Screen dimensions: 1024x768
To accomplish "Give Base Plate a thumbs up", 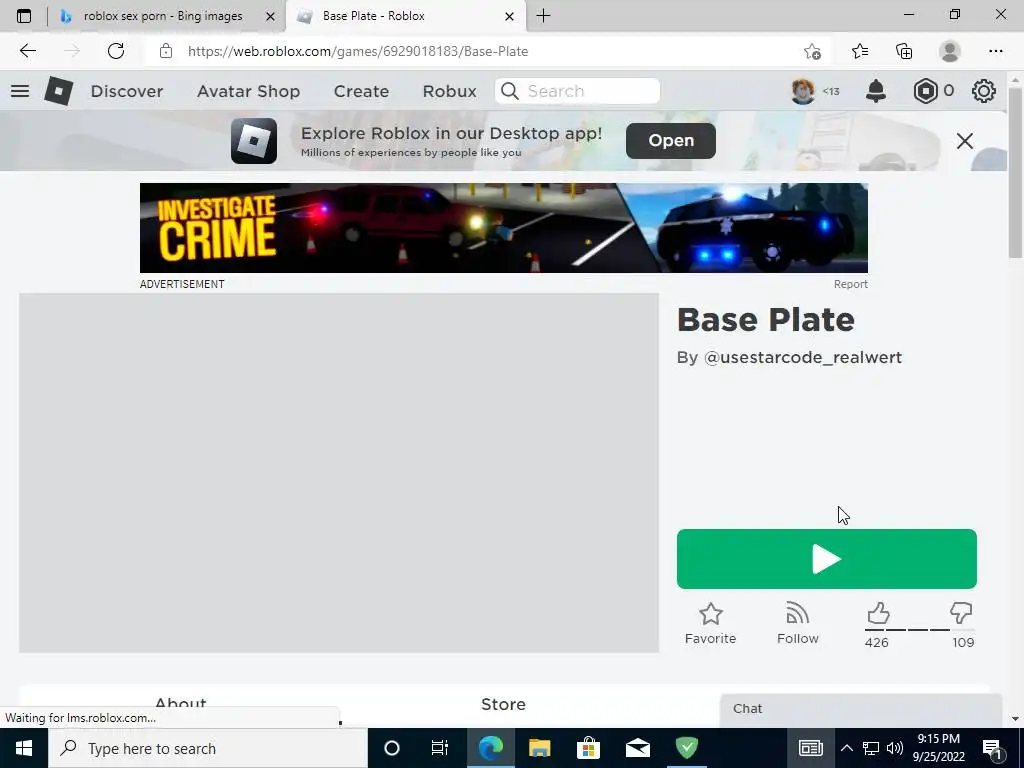I will point(878,614).
